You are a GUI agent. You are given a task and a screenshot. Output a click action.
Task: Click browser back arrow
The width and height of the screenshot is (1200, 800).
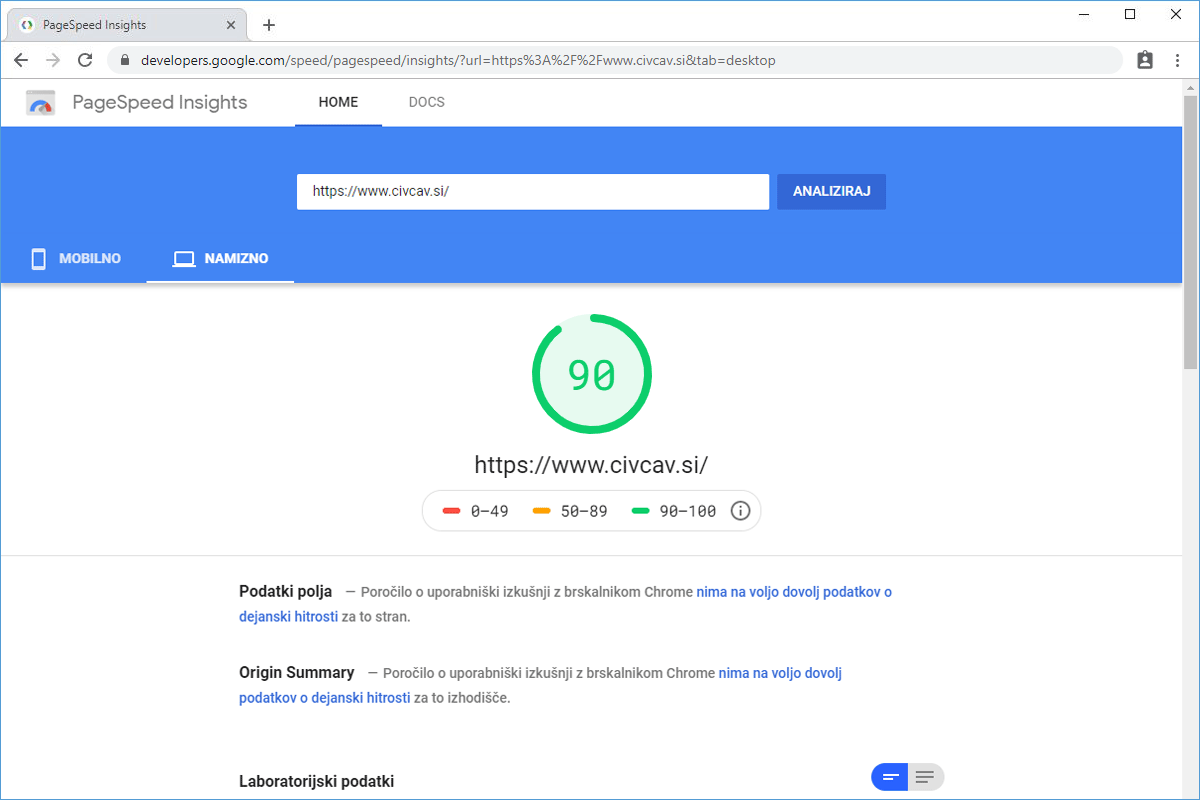pyautogui.click(x=21, y=60)
